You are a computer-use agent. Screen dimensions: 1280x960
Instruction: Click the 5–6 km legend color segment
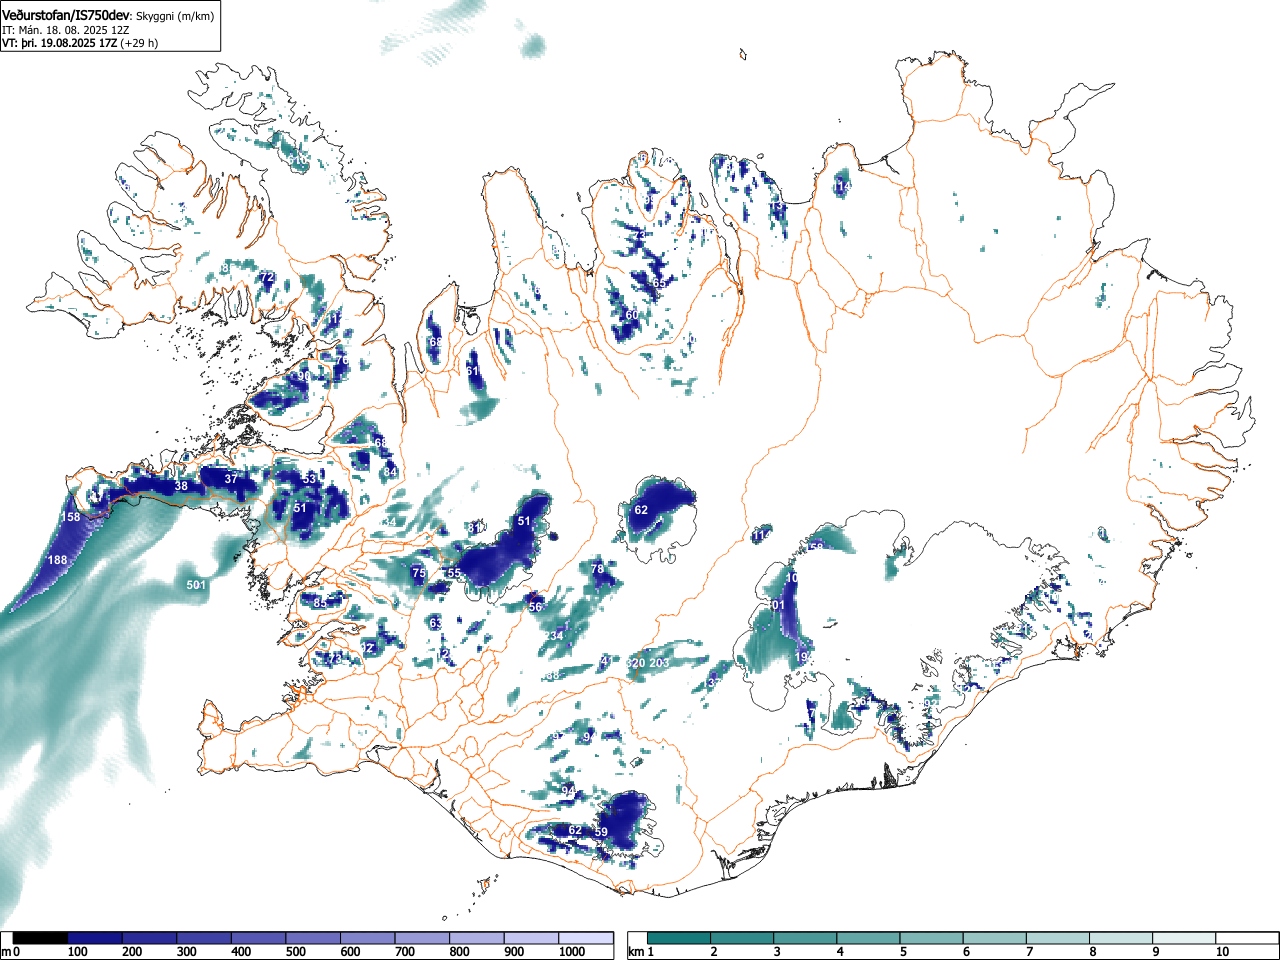pyautogui.click(x=932, y=938)
